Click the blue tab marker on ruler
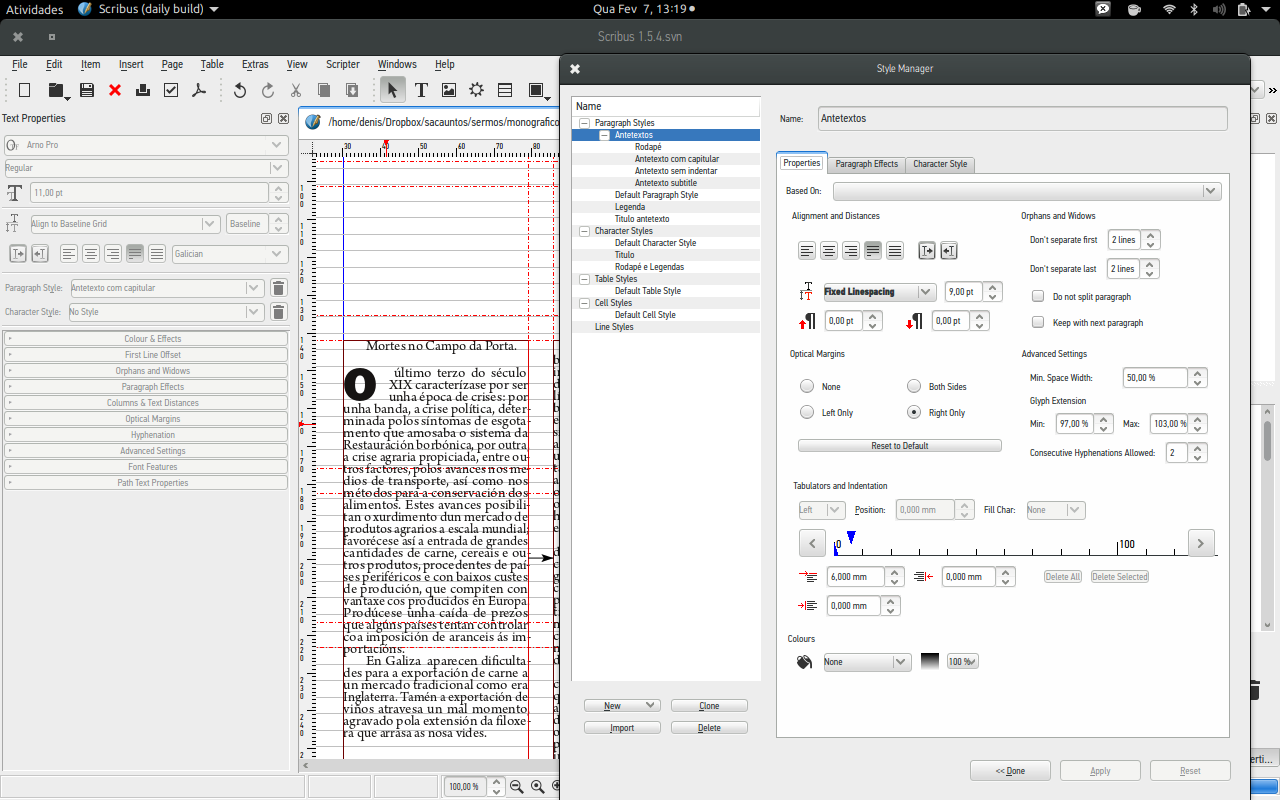This screenshot has height=800, width=1280. pyautogui.click(x=851, y=538)
